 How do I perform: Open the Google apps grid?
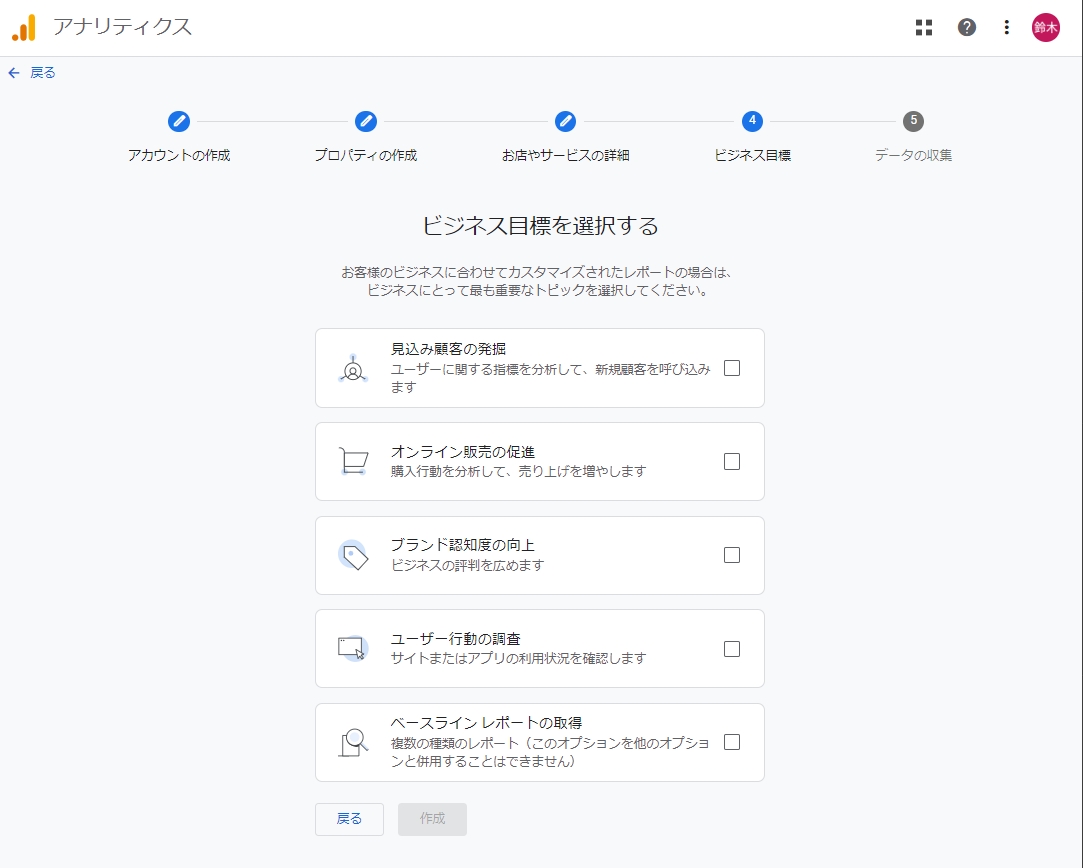point(924,28)
